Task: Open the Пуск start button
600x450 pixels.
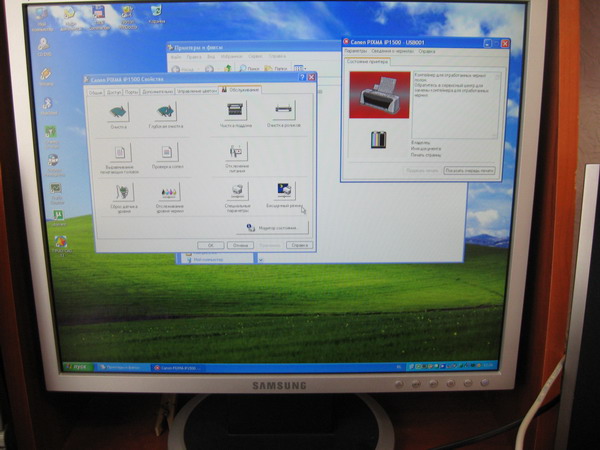Action: coord(78,367)
